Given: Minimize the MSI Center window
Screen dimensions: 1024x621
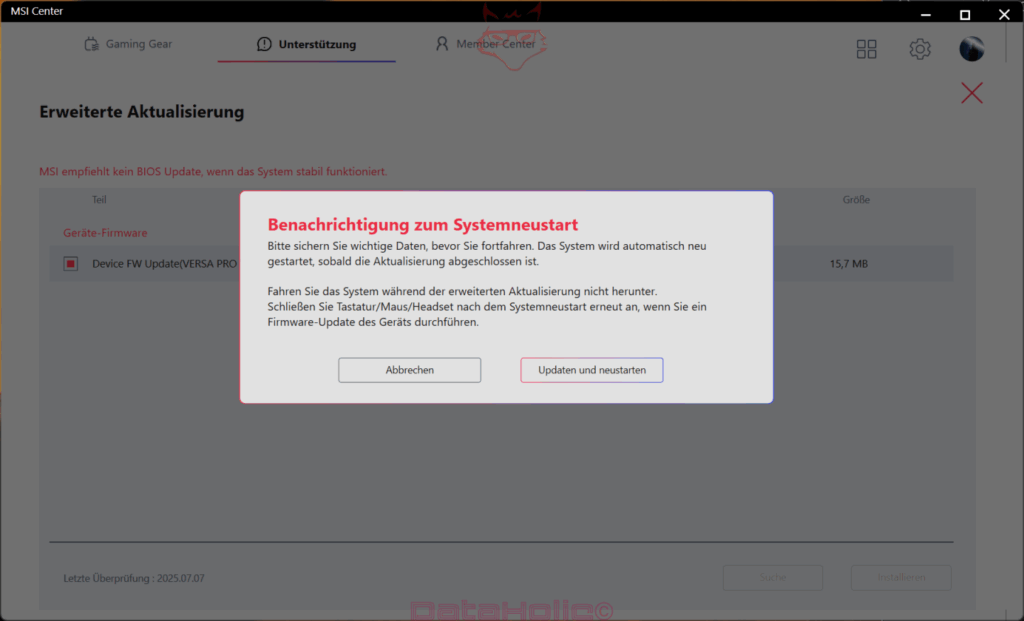Looking at the screenshot, I should (x=925, y=14).
